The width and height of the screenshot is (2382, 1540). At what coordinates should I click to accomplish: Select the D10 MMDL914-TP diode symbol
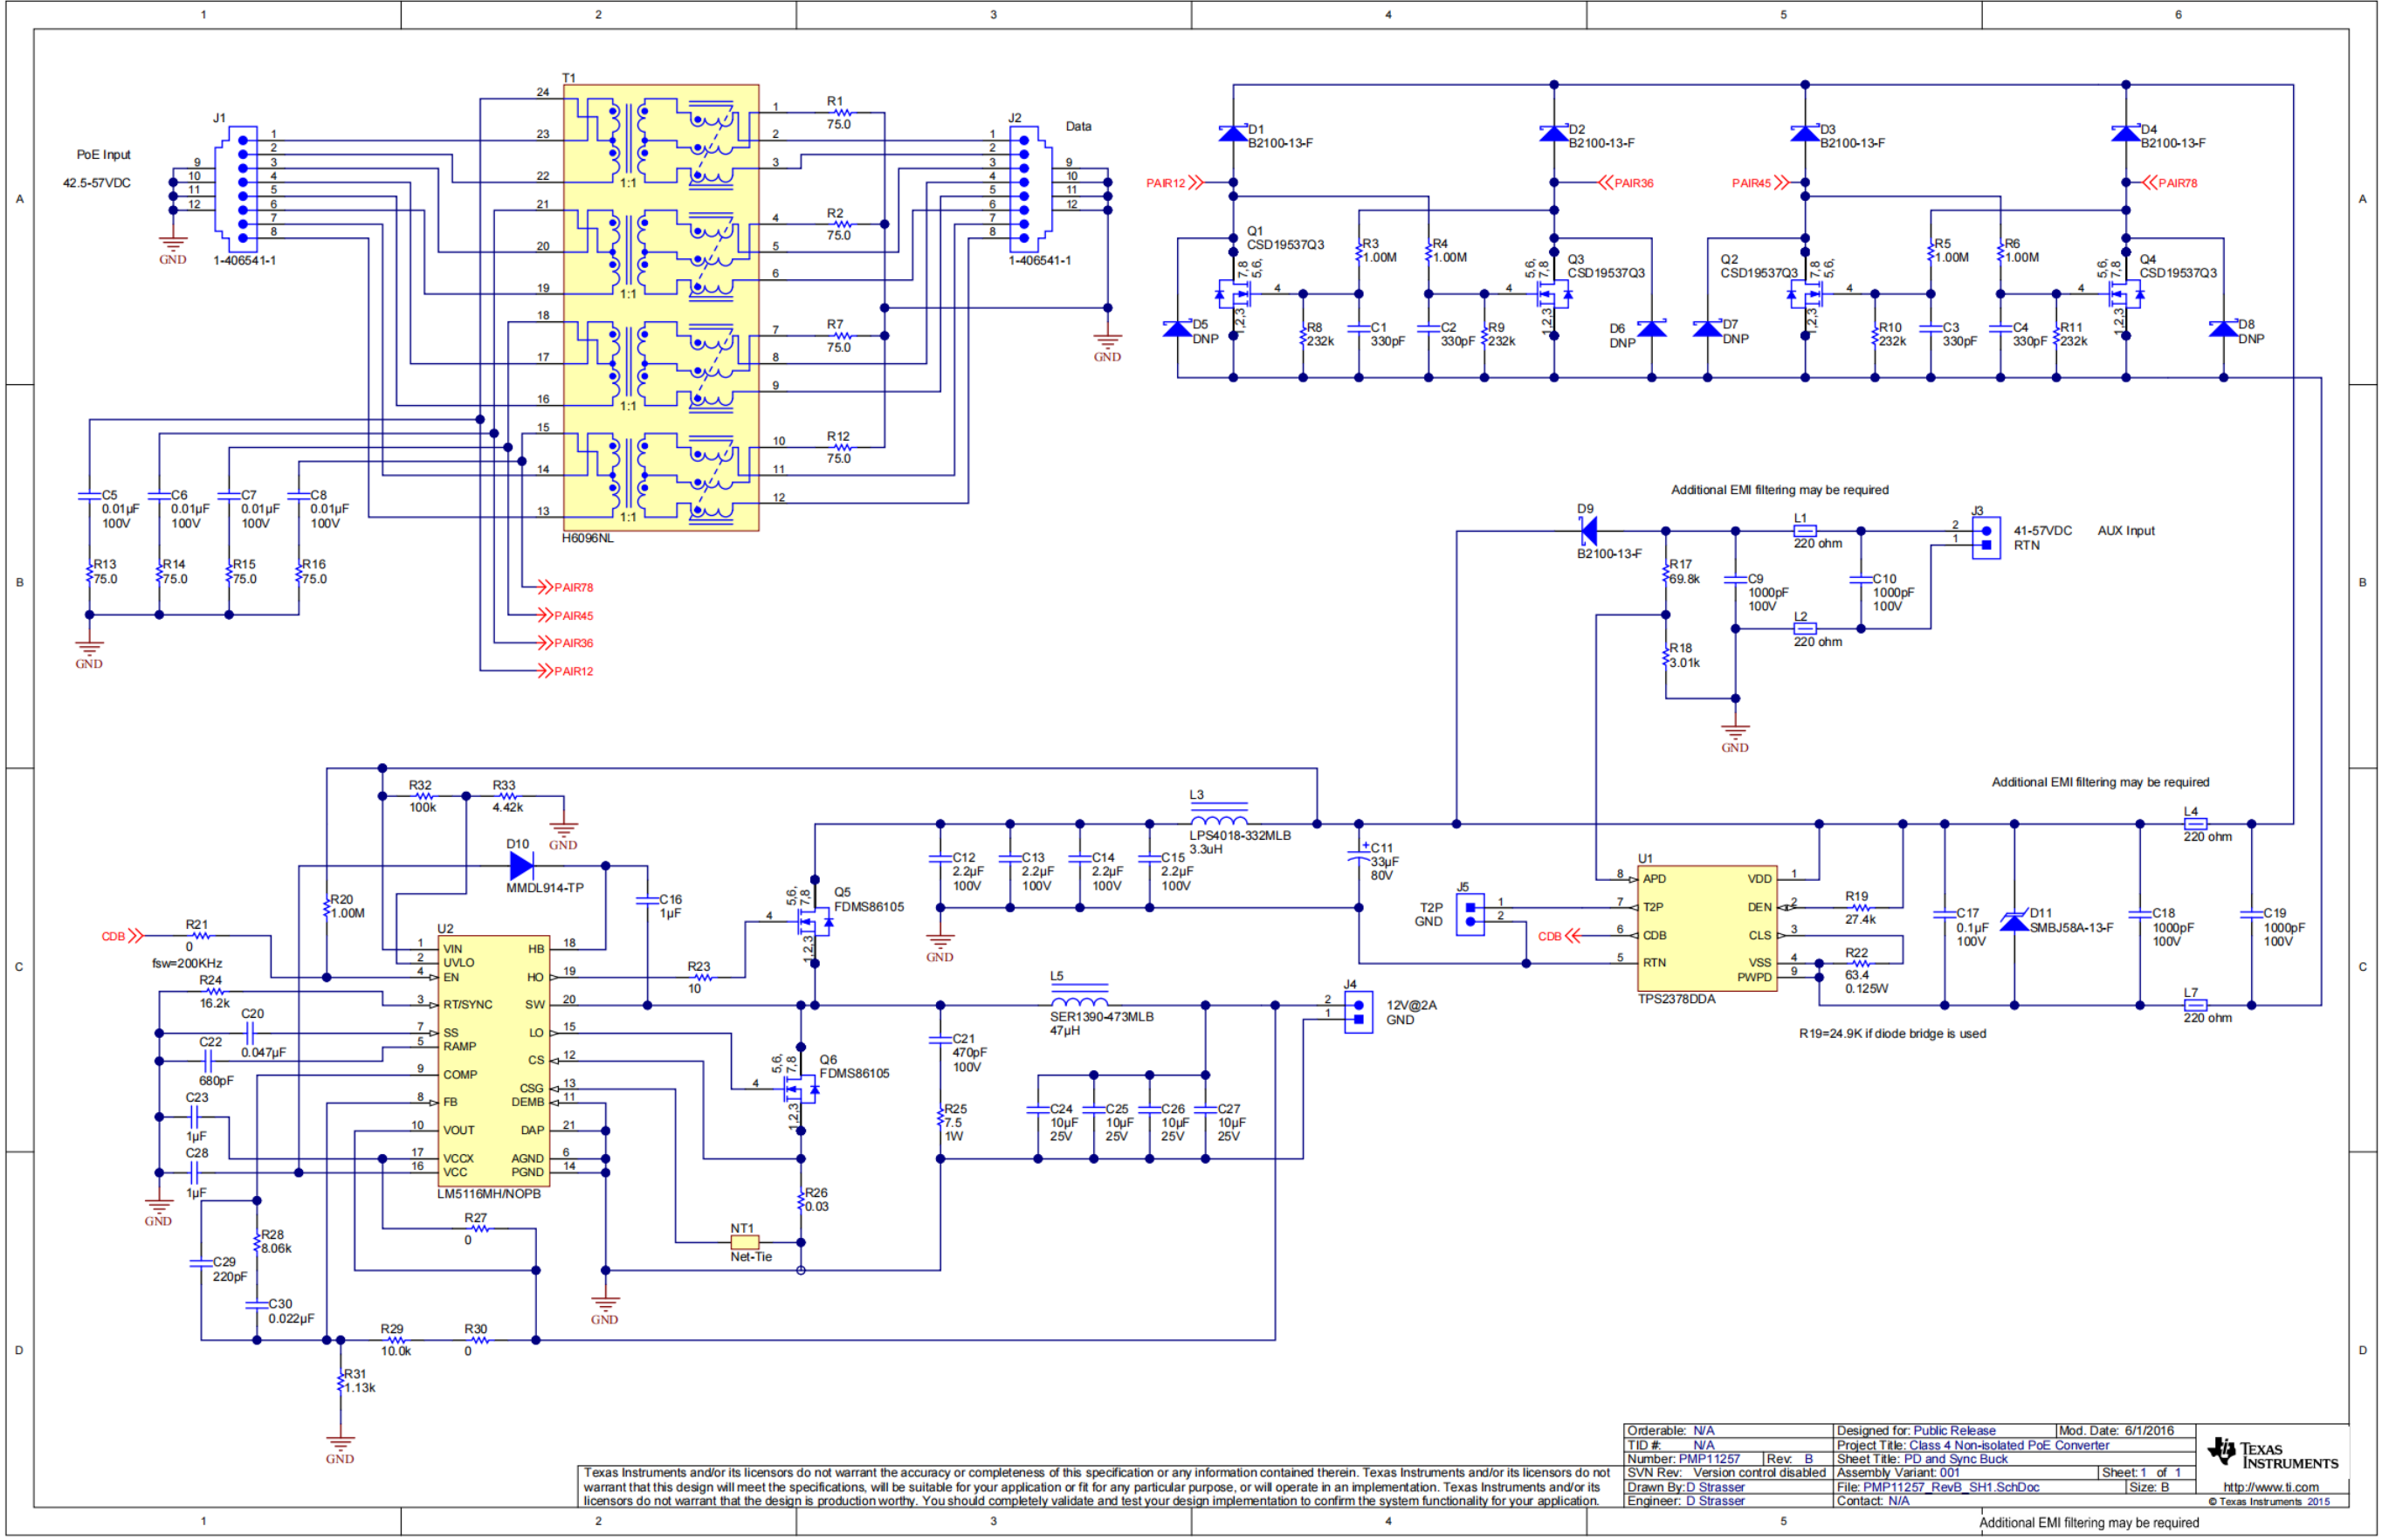pyautogui.click(x=521, y=866)
